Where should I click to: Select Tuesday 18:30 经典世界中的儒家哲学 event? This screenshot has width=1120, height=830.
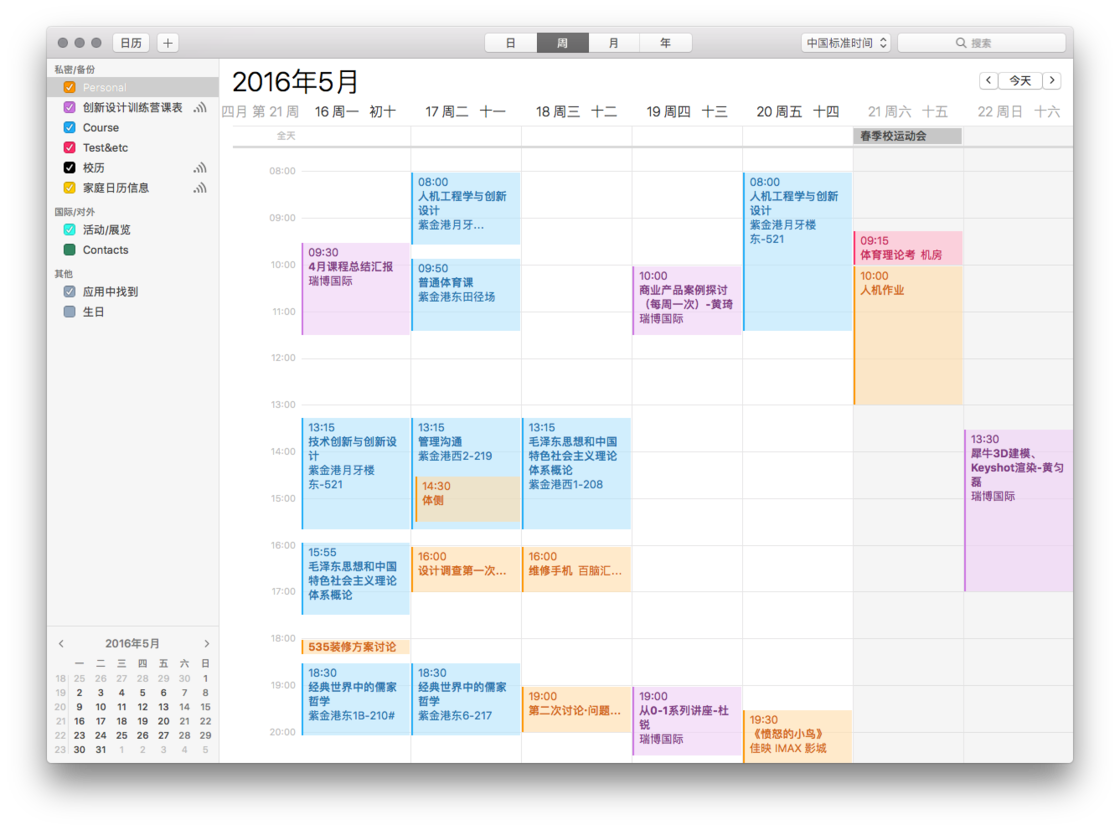[x=466, y=699]
